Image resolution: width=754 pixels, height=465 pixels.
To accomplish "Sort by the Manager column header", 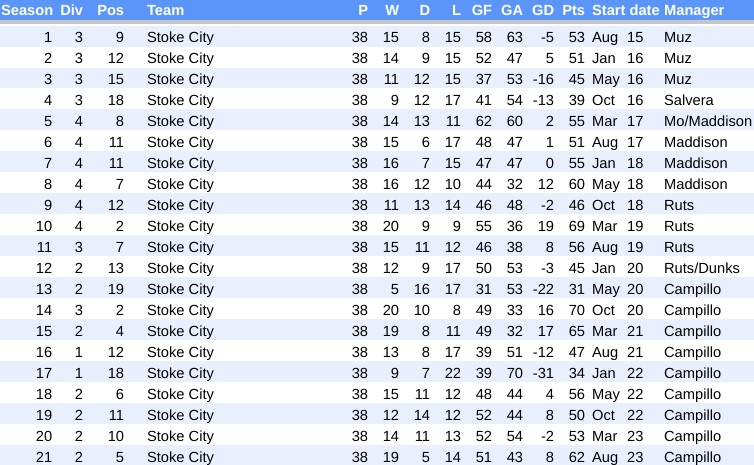I will [x=694, y=10].
